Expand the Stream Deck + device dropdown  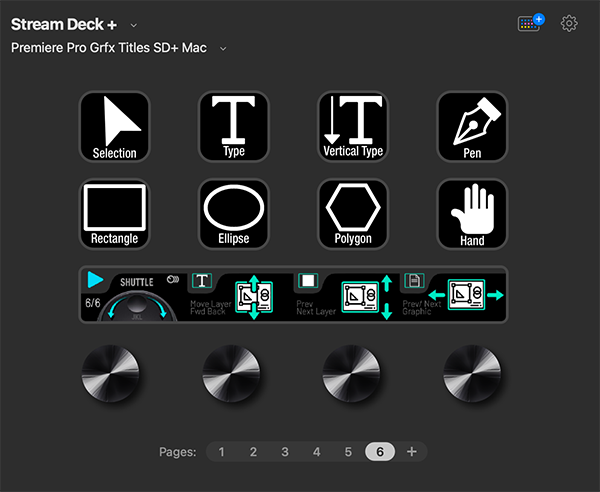coord(134,25)
